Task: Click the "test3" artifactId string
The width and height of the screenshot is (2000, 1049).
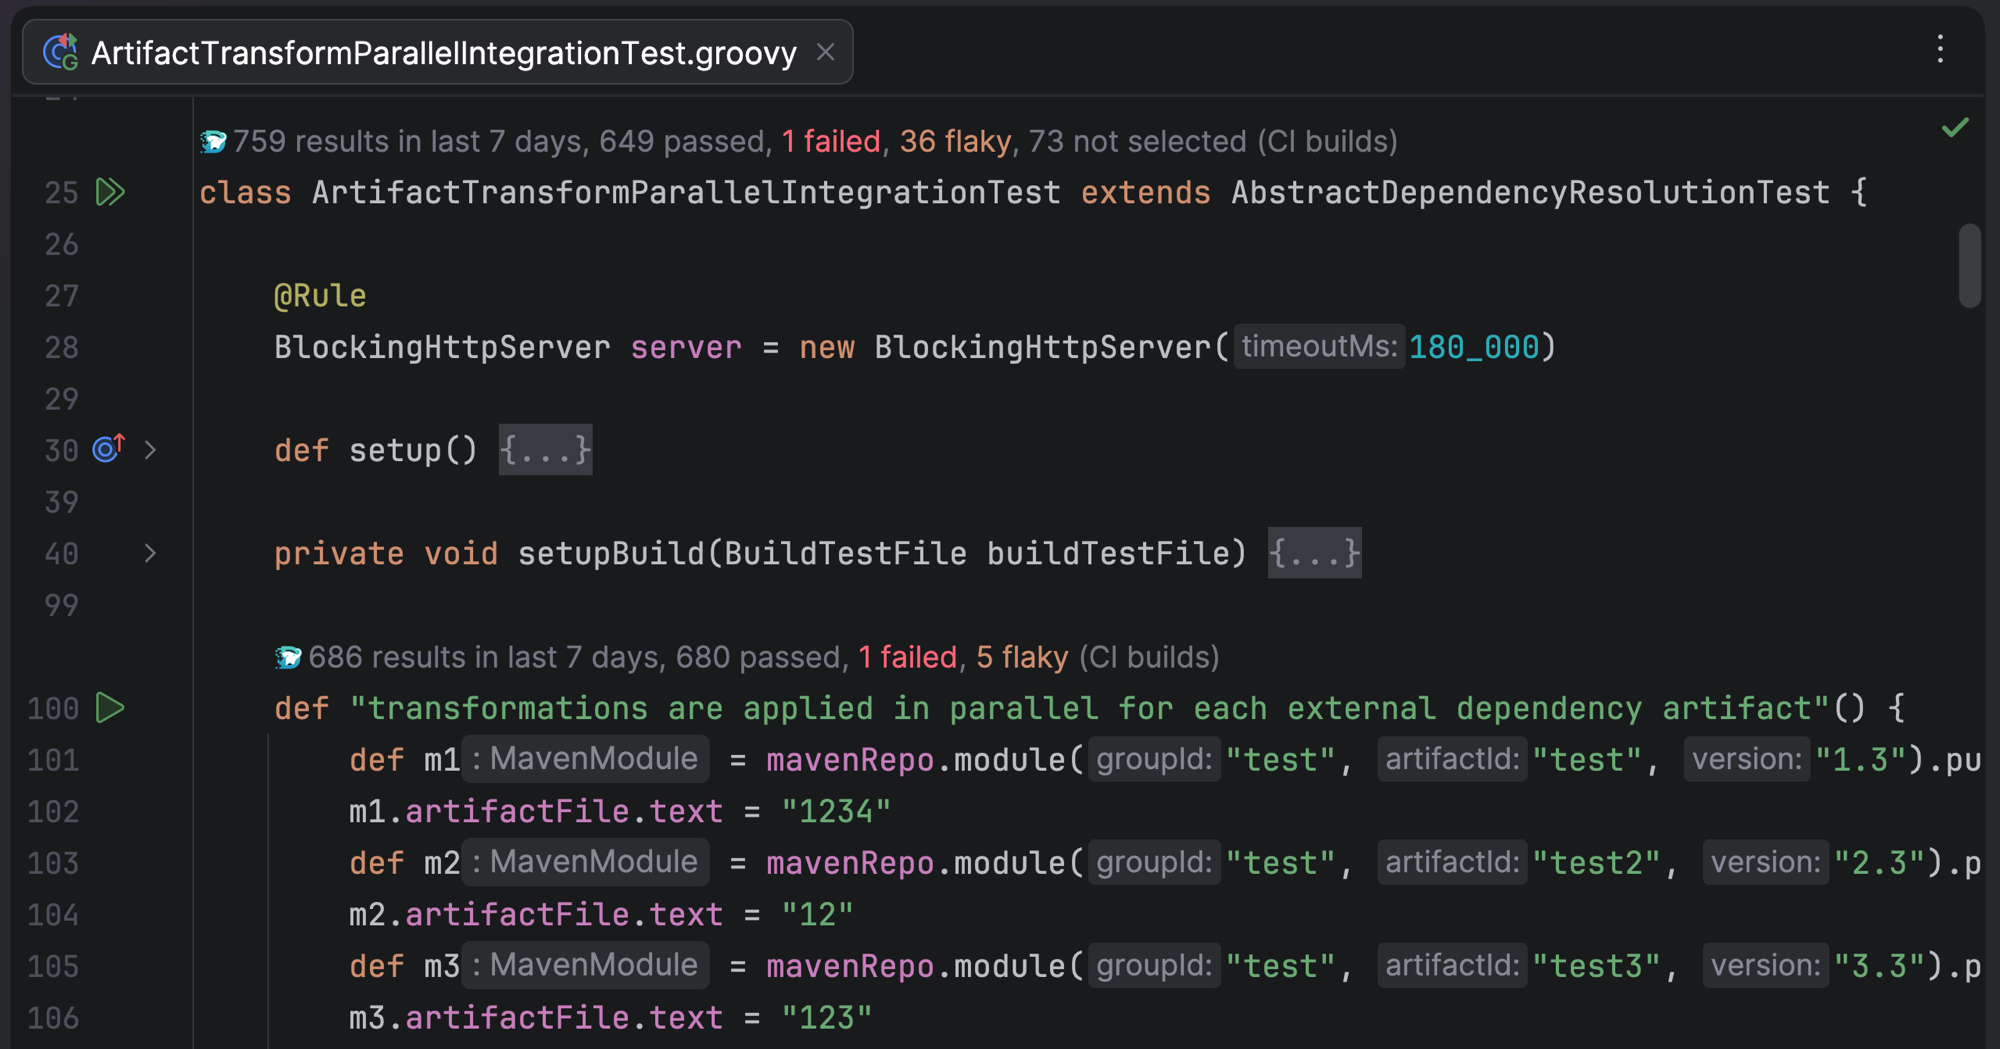Action: pyautogui.click(x=1596, y=965)
